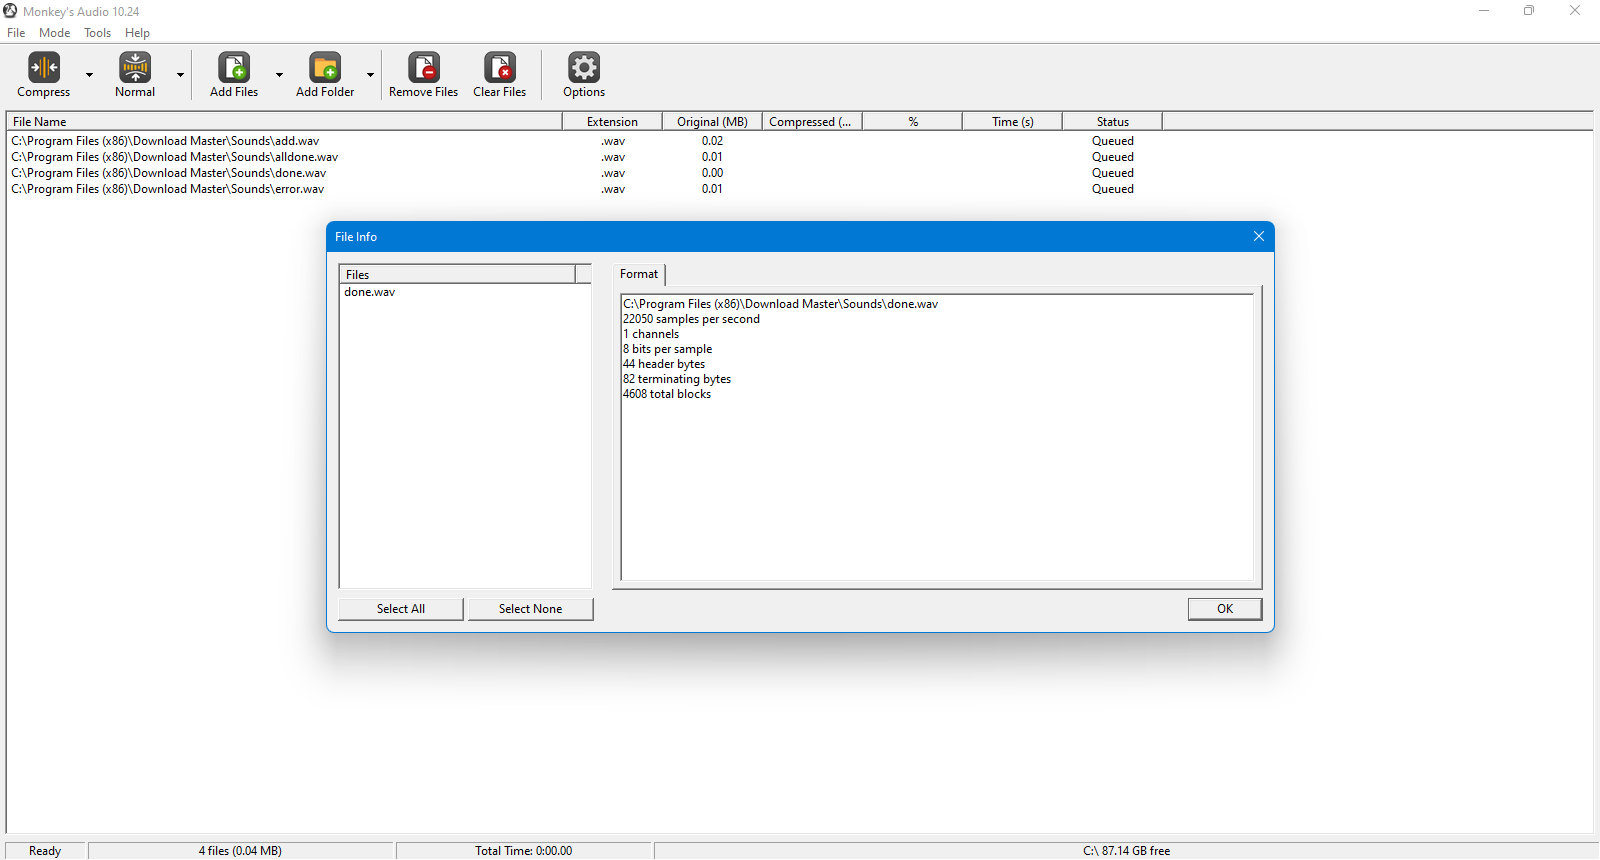
Task: Expand the Add Files dropdown arrow
Action: point(279,75)
